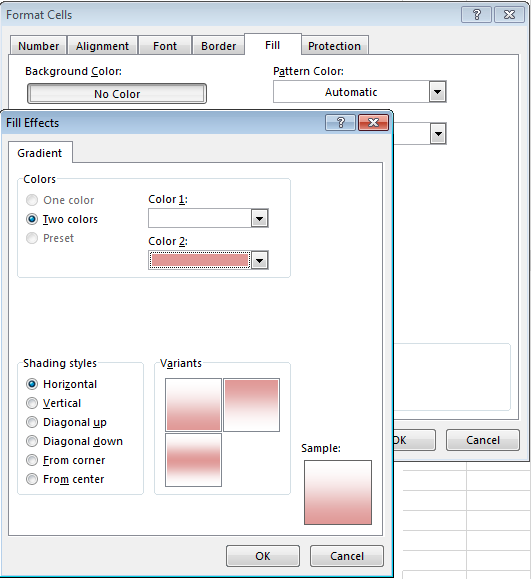This screenshot has width=531, height=579.
Task: Expand the Pattern Color Automatic dropdown
Action: [x=438, y=92]
